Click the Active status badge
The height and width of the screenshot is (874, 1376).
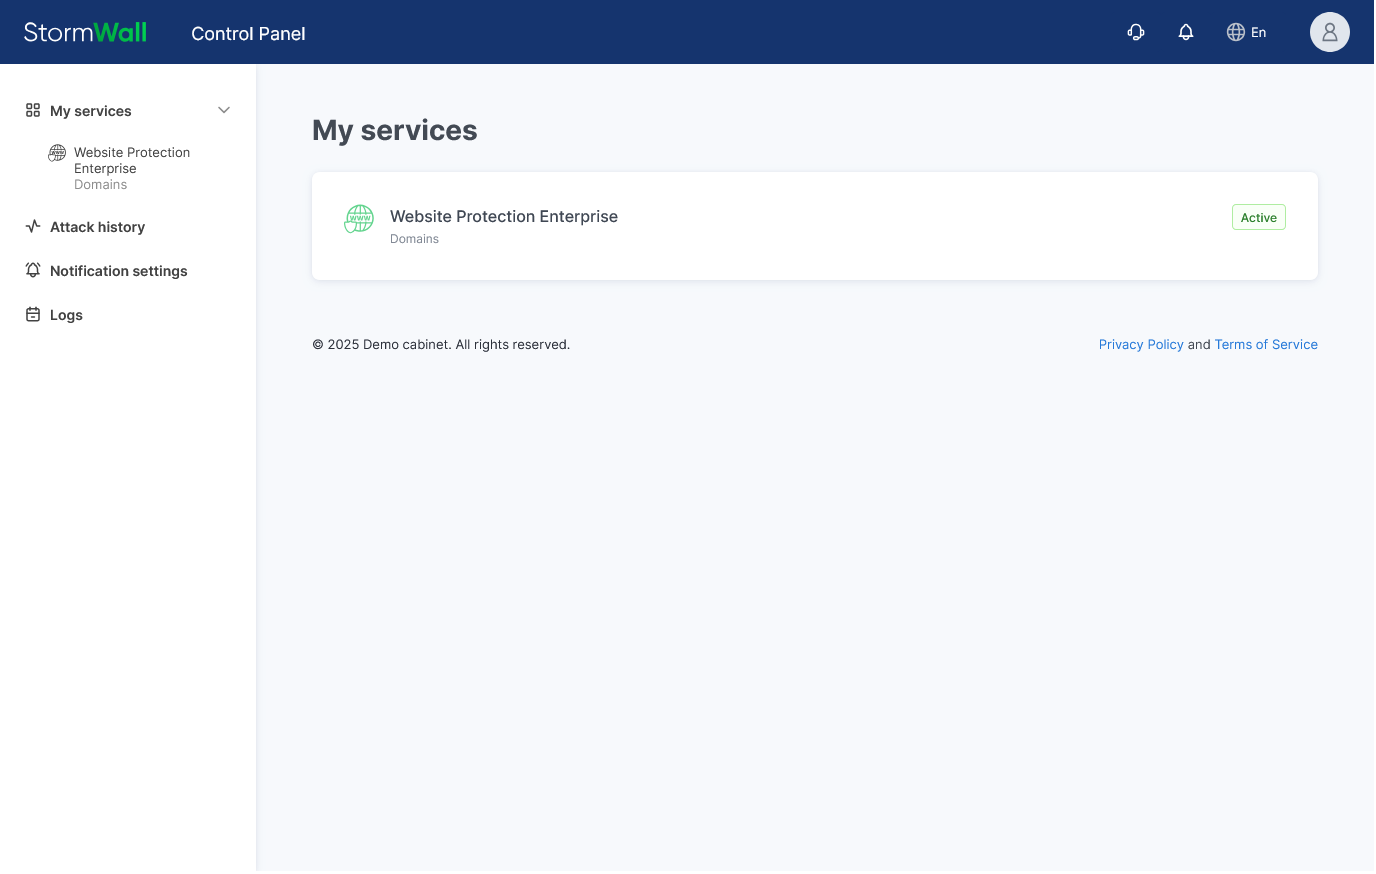pyautogui.click(x=1258, y=217)
